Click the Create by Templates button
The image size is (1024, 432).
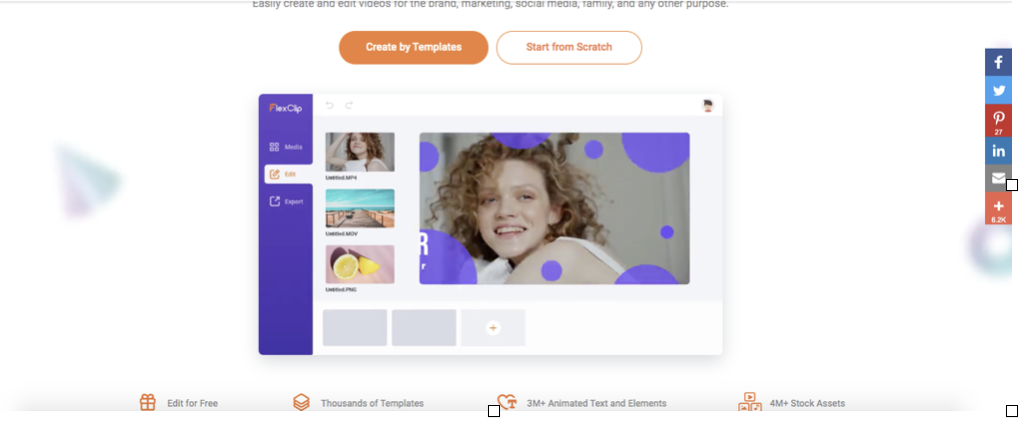413,48
